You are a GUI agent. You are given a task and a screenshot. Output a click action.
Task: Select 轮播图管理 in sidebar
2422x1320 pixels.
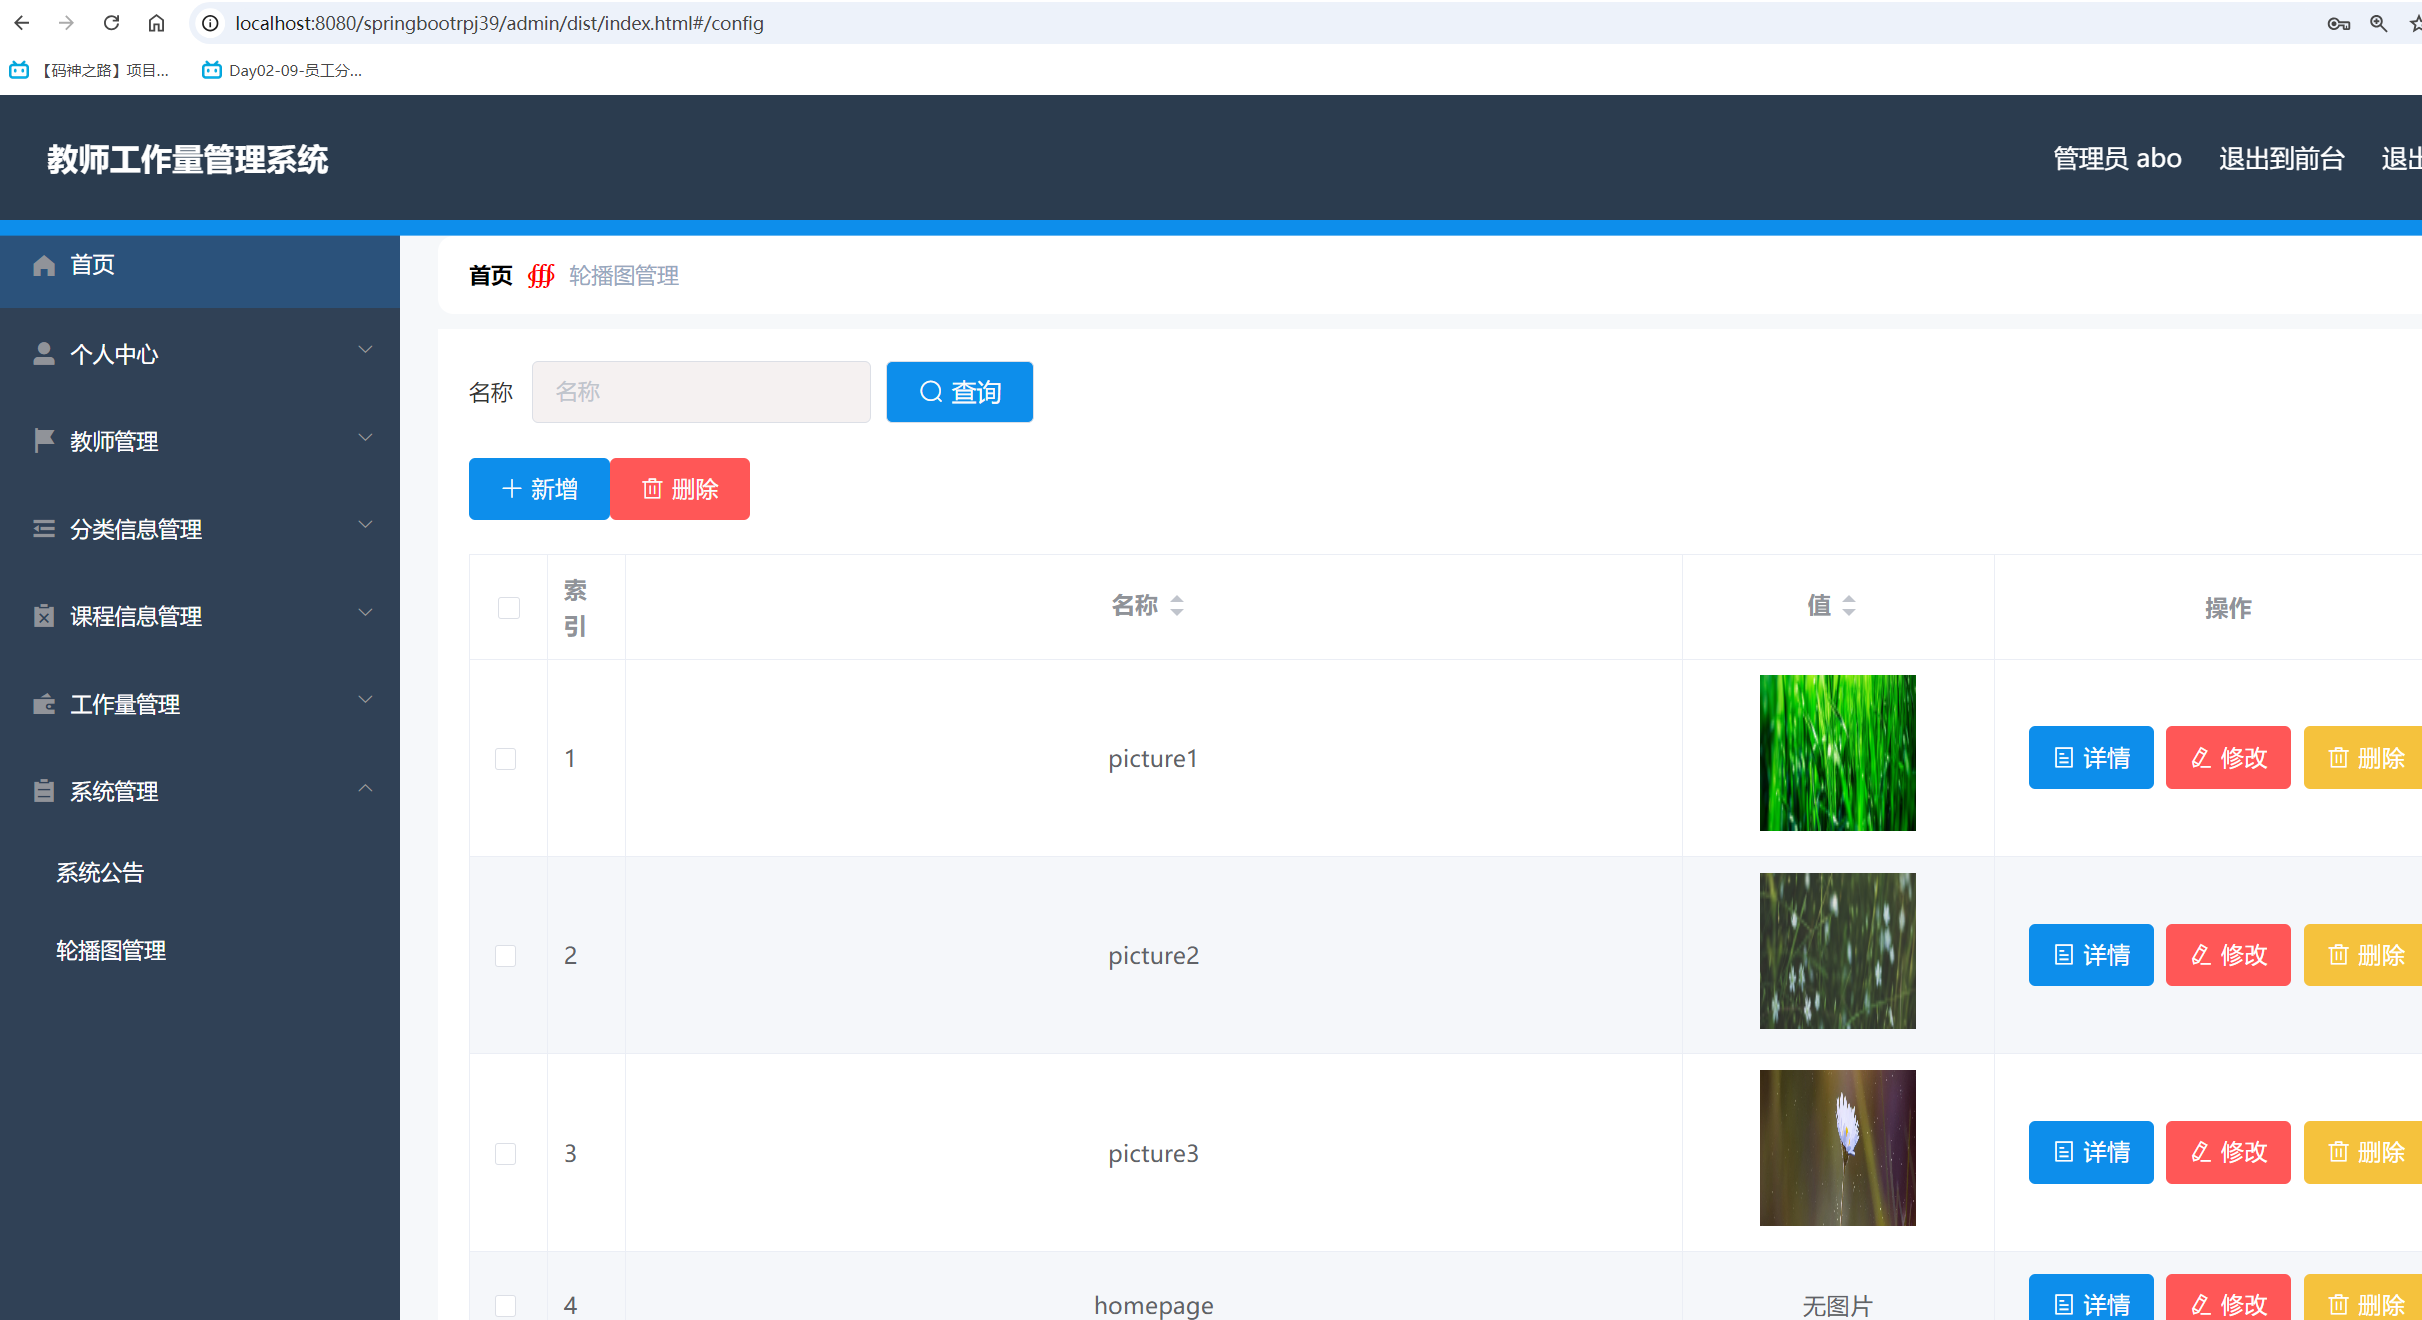point(111,951)
